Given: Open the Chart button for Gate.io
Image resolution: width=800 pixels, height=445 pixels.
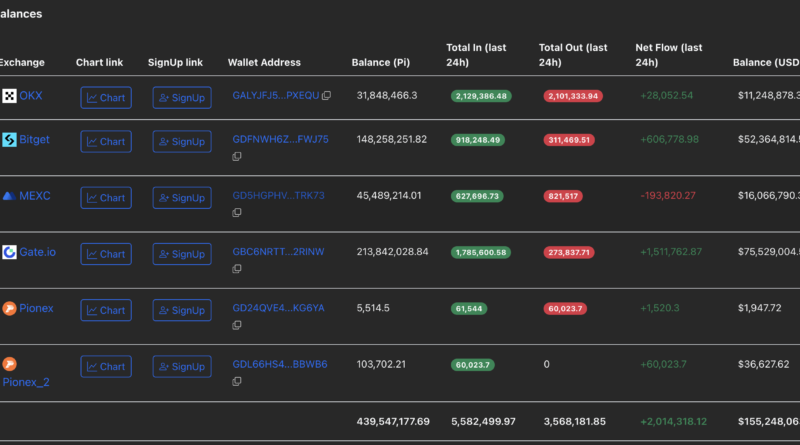Looking at the screenshot, I should [106, 254].
